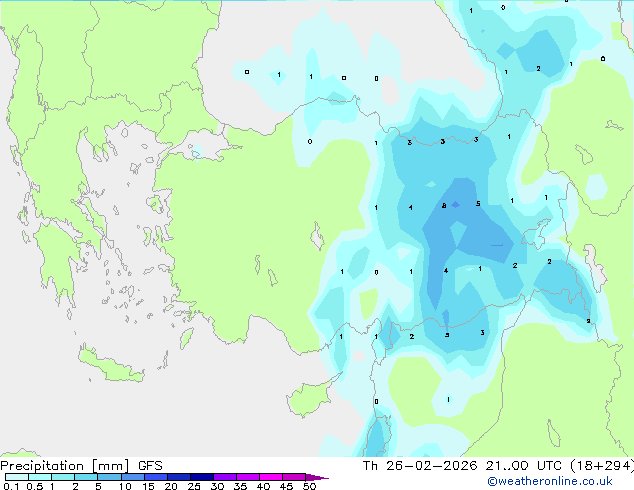This screenshot has width=634, height=490.
Task: Choose the 30–35 mm purple legend swatch
Action: click(x=224, y=477)
